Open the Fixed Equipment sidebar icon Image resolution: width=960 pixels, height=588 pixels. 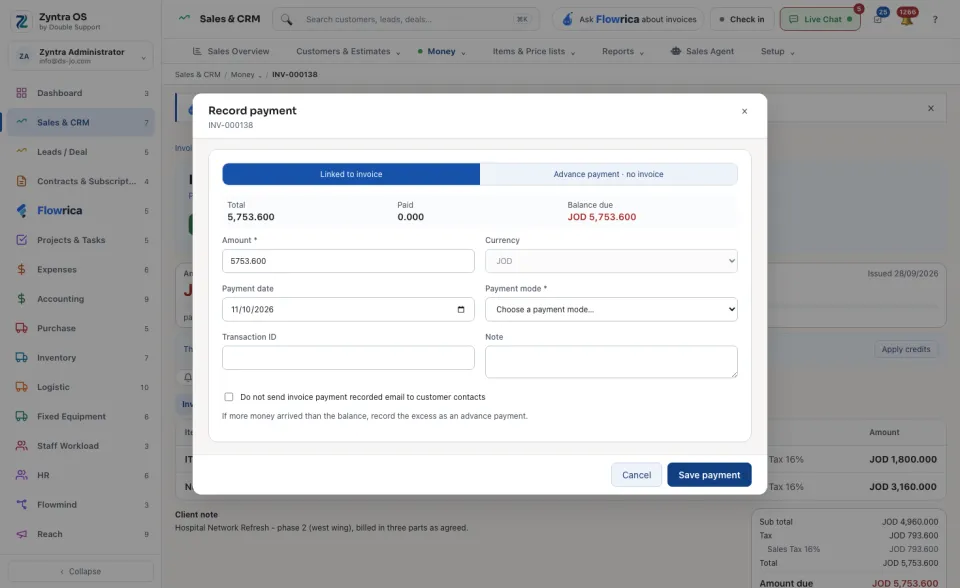click(21, 416)
